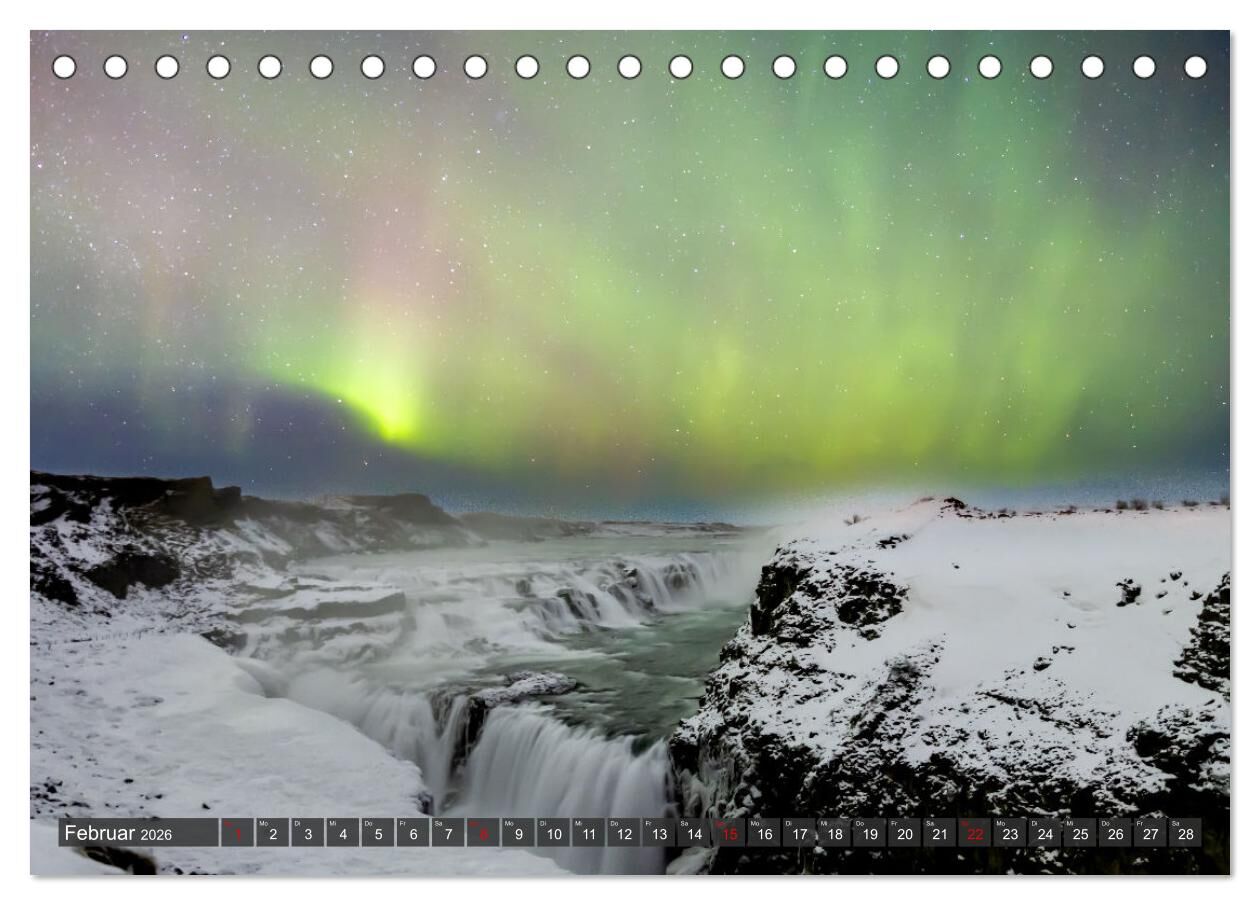Screen dimensions: 1260x905
Task: Select the red Sunday 22 date cell
Action: pyautogui.click(x=975, y=833)
